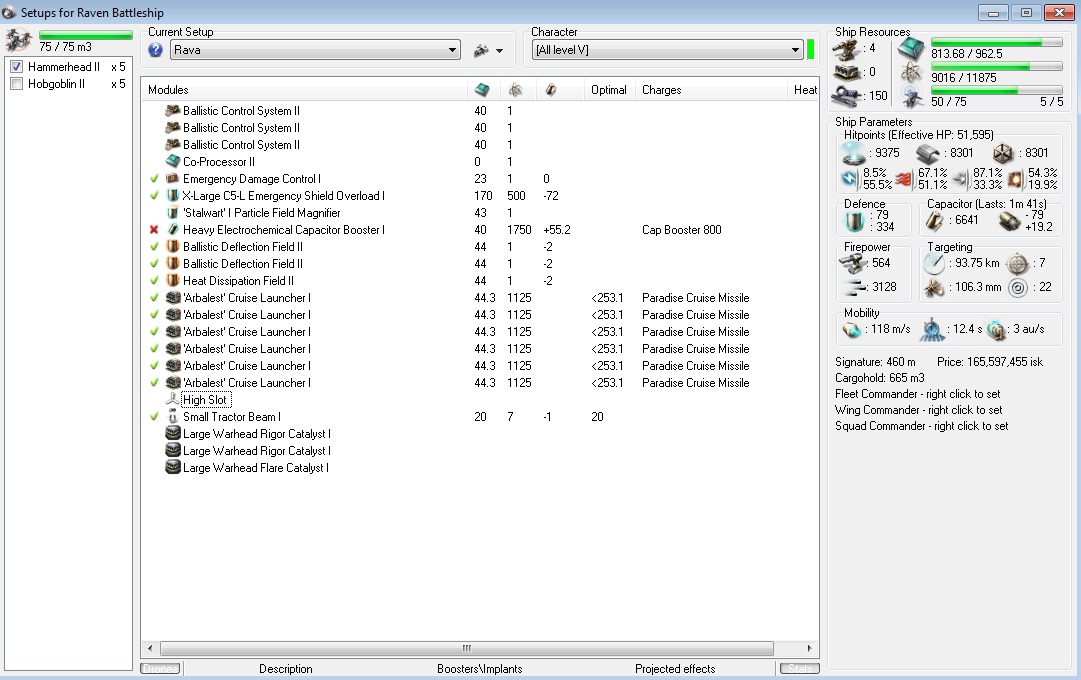Open the Boosters\Implants tab

(480, 669)
